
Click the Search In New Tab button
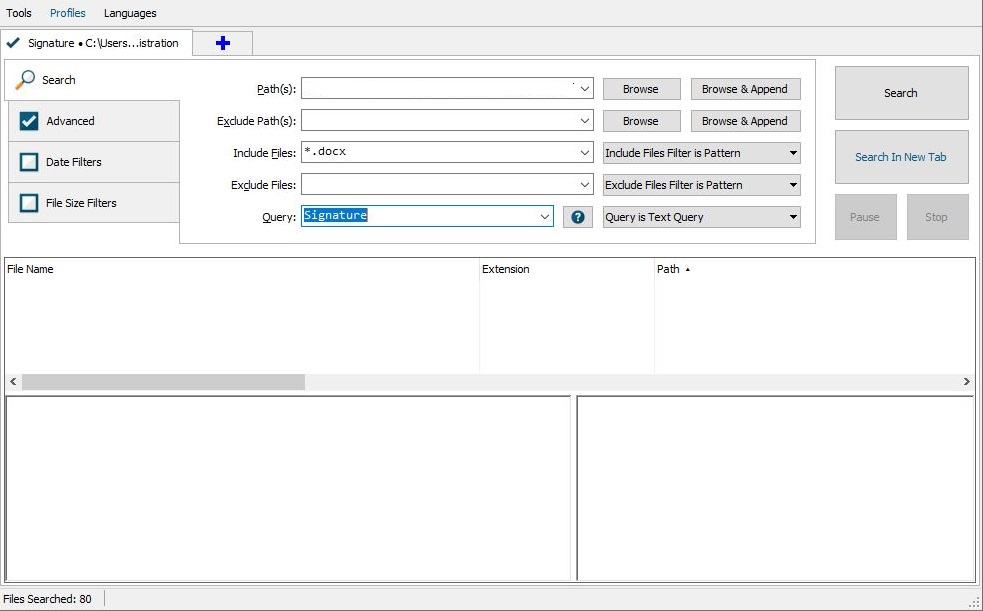(900, 157)
